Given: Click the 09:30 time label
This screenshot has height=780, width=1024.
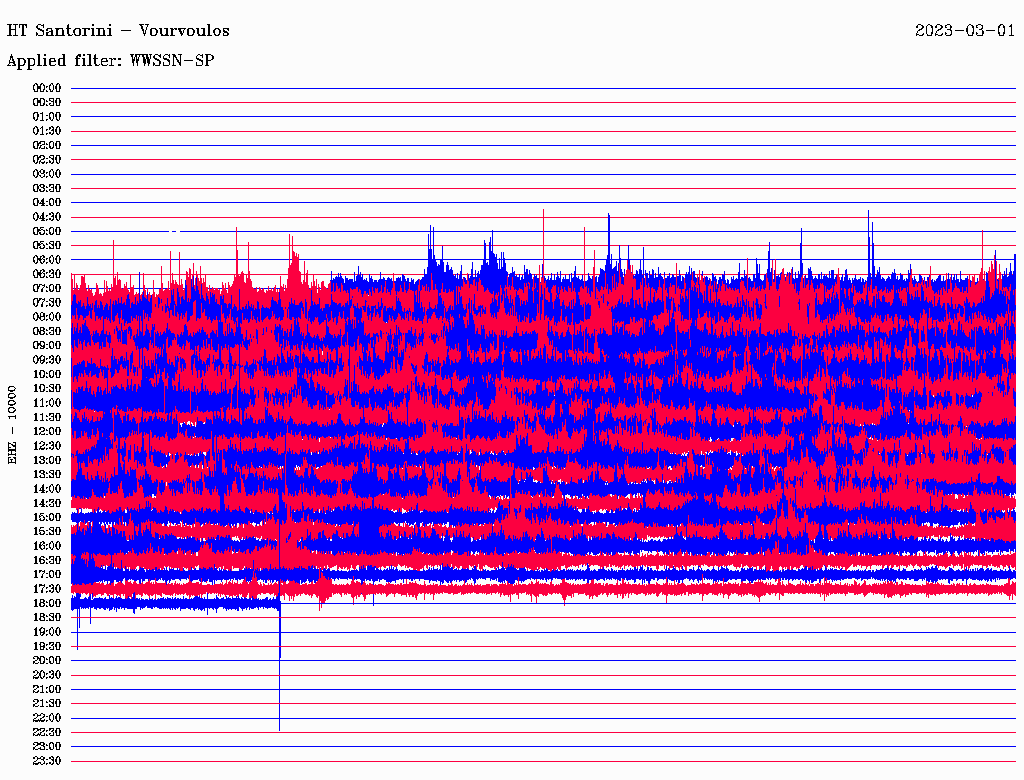Looking at the screenshot, I should 47,360.
